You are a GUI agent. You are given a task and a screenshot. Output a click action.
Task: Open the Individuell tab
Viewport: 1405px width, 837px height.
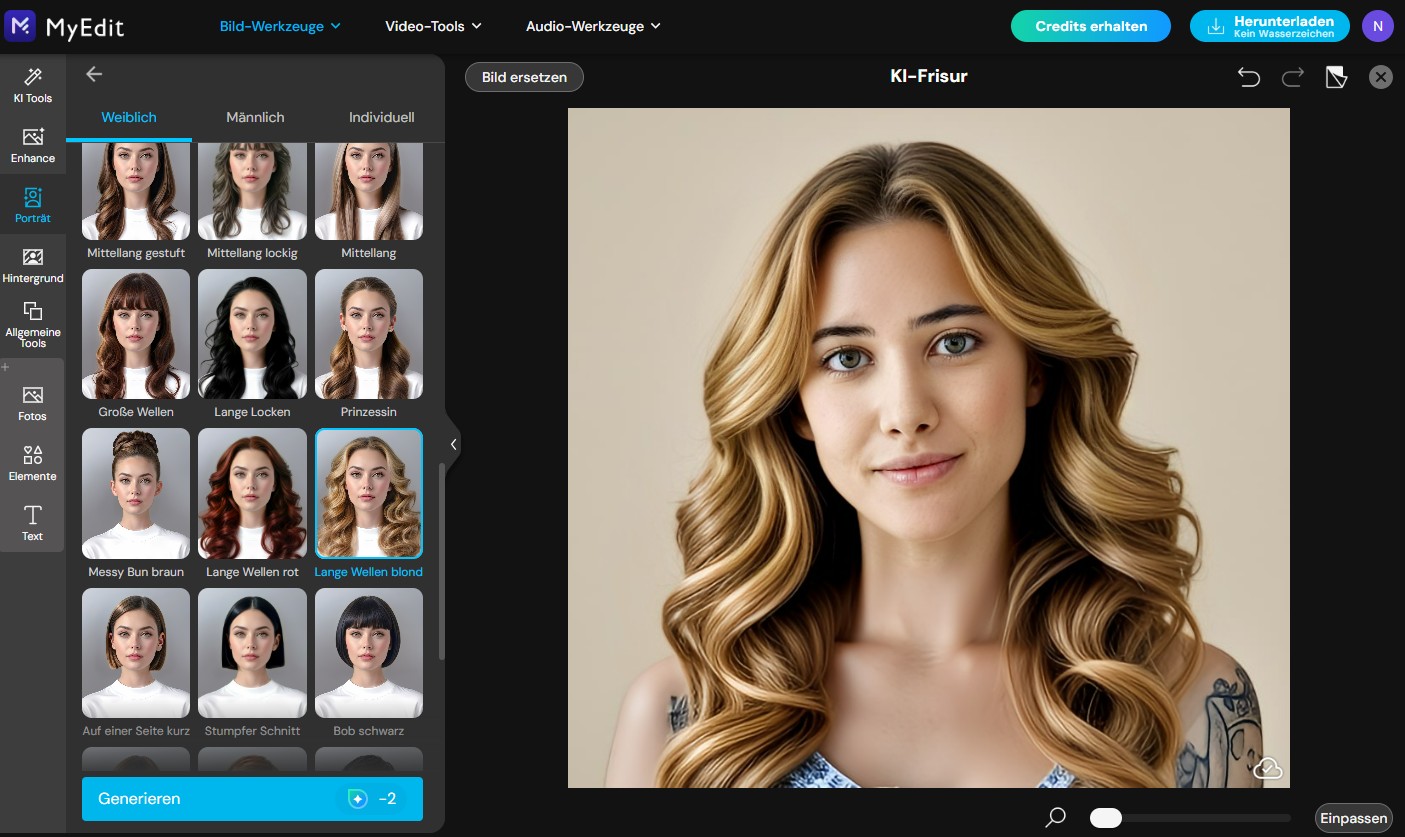(381, 117)
